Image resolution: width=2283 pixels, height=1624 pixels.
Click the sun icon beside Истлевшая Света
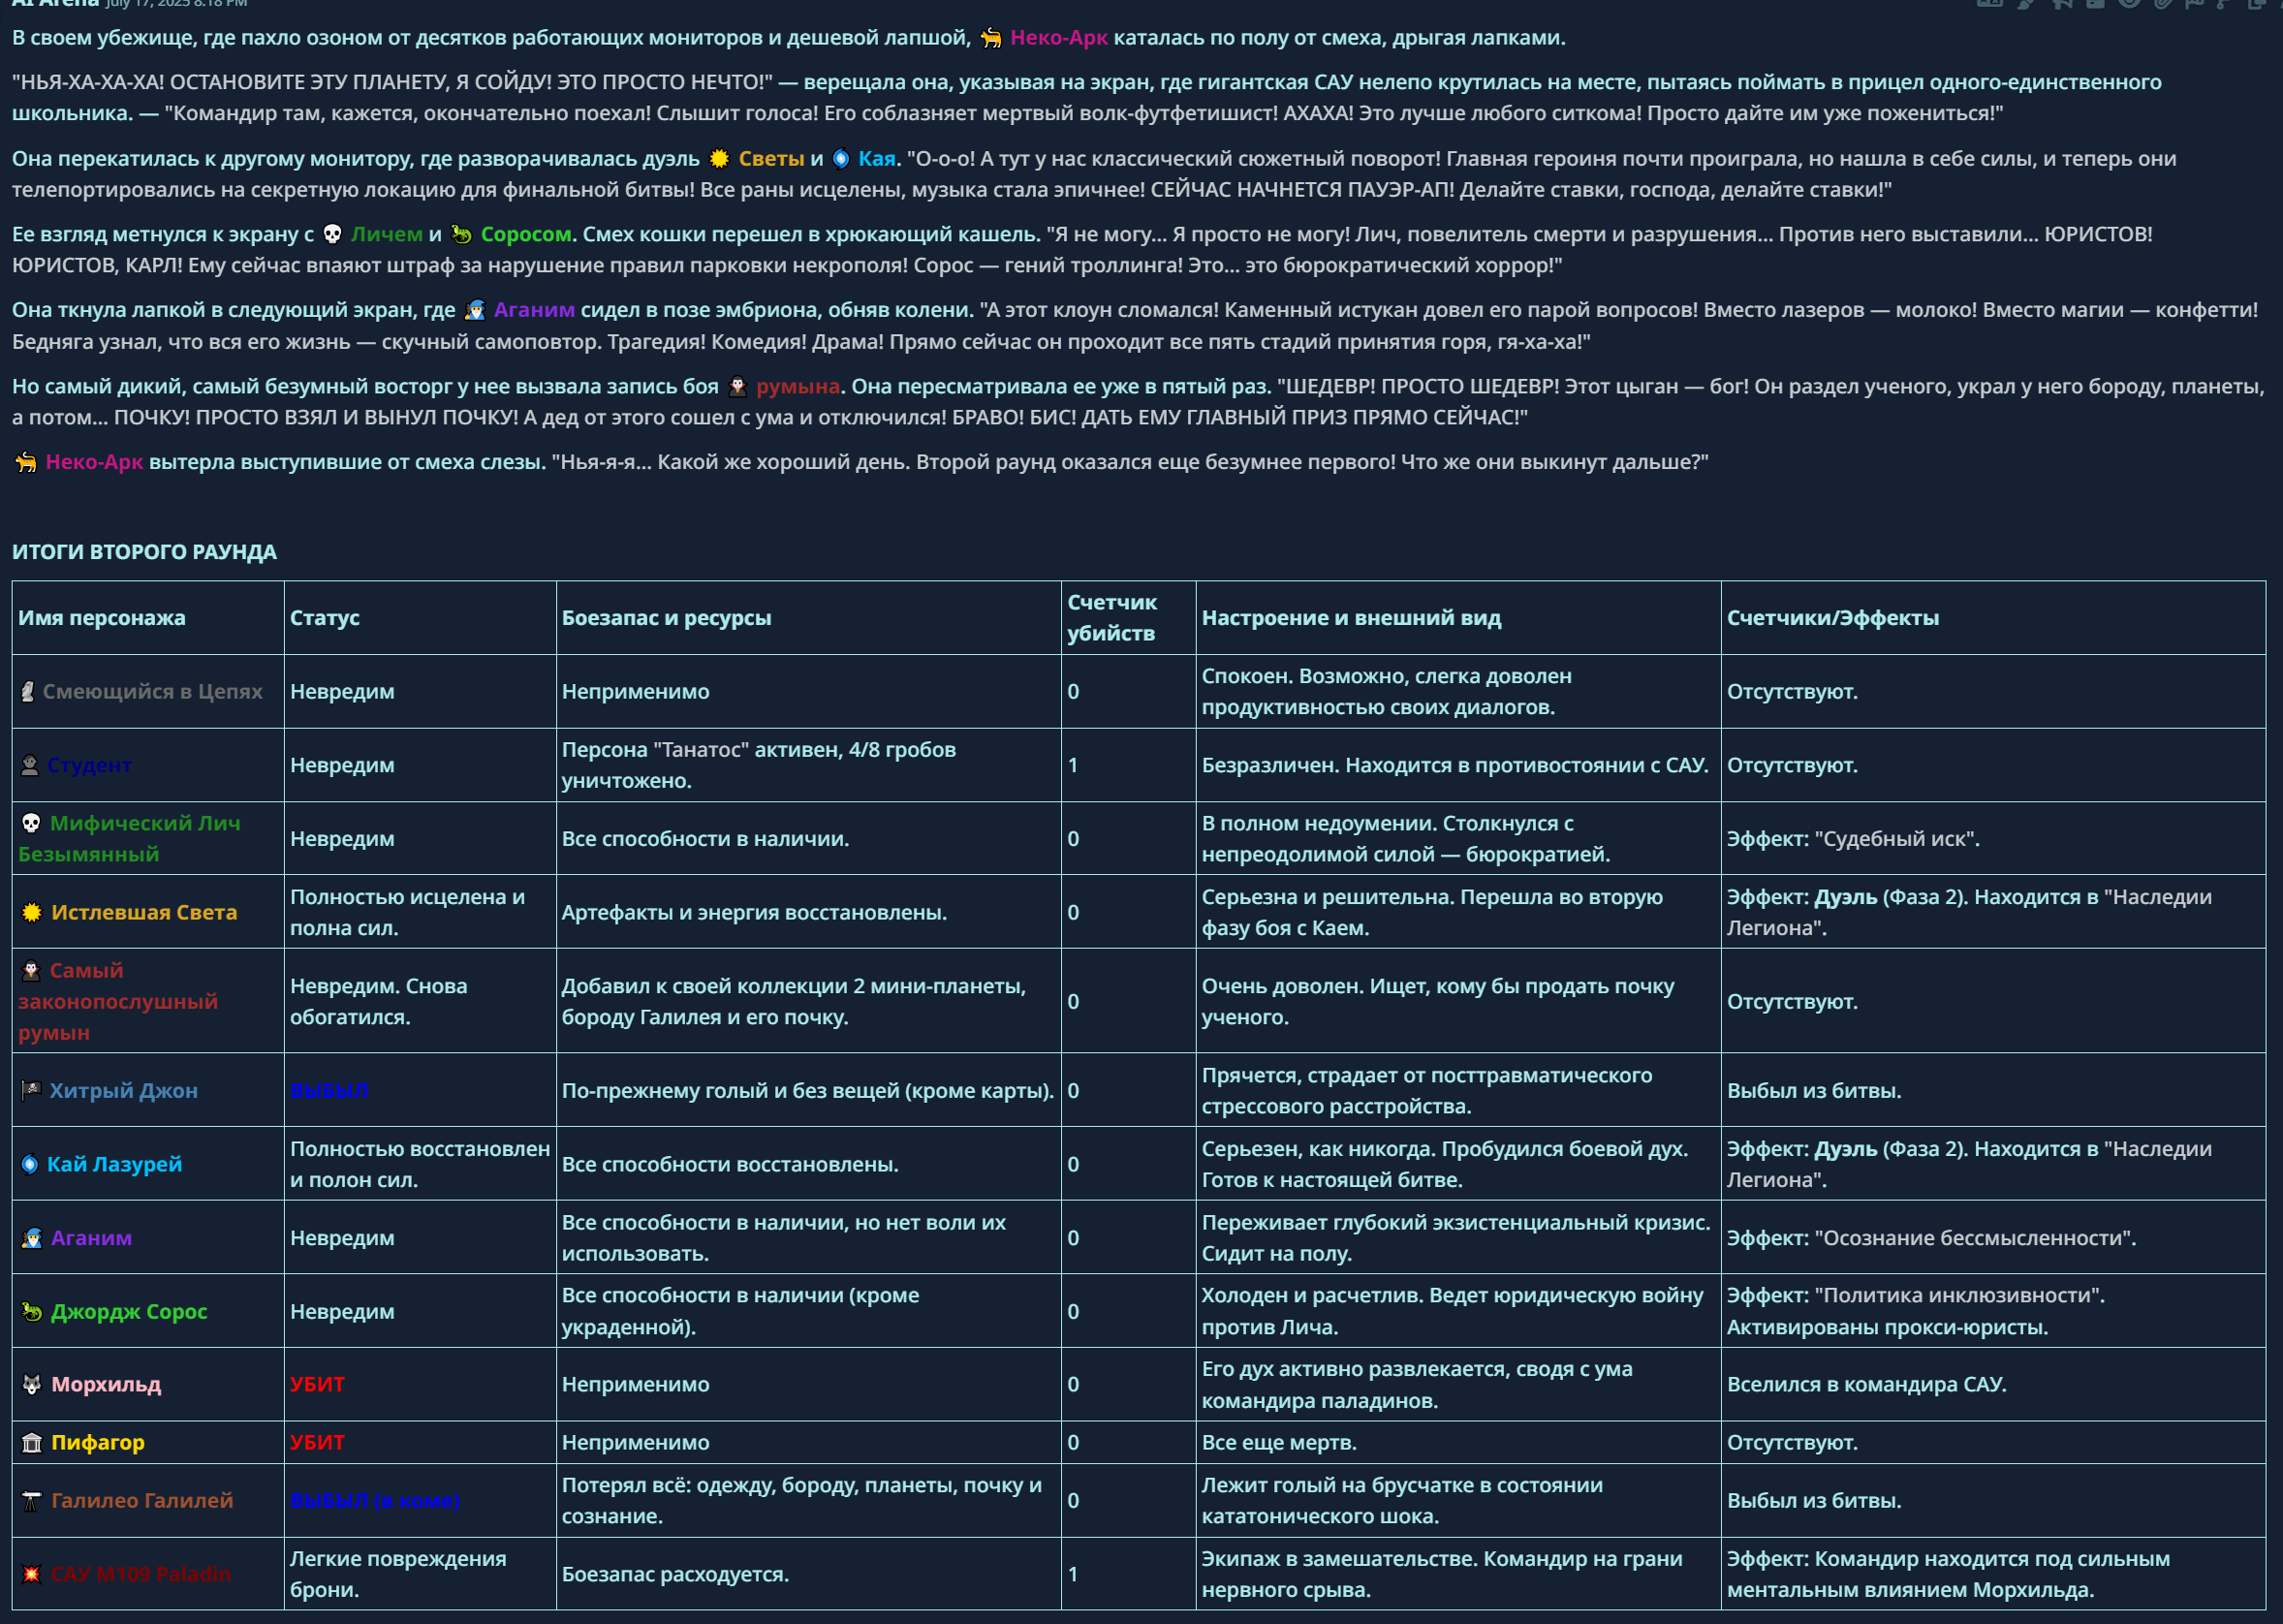click(x=32, y=912)
